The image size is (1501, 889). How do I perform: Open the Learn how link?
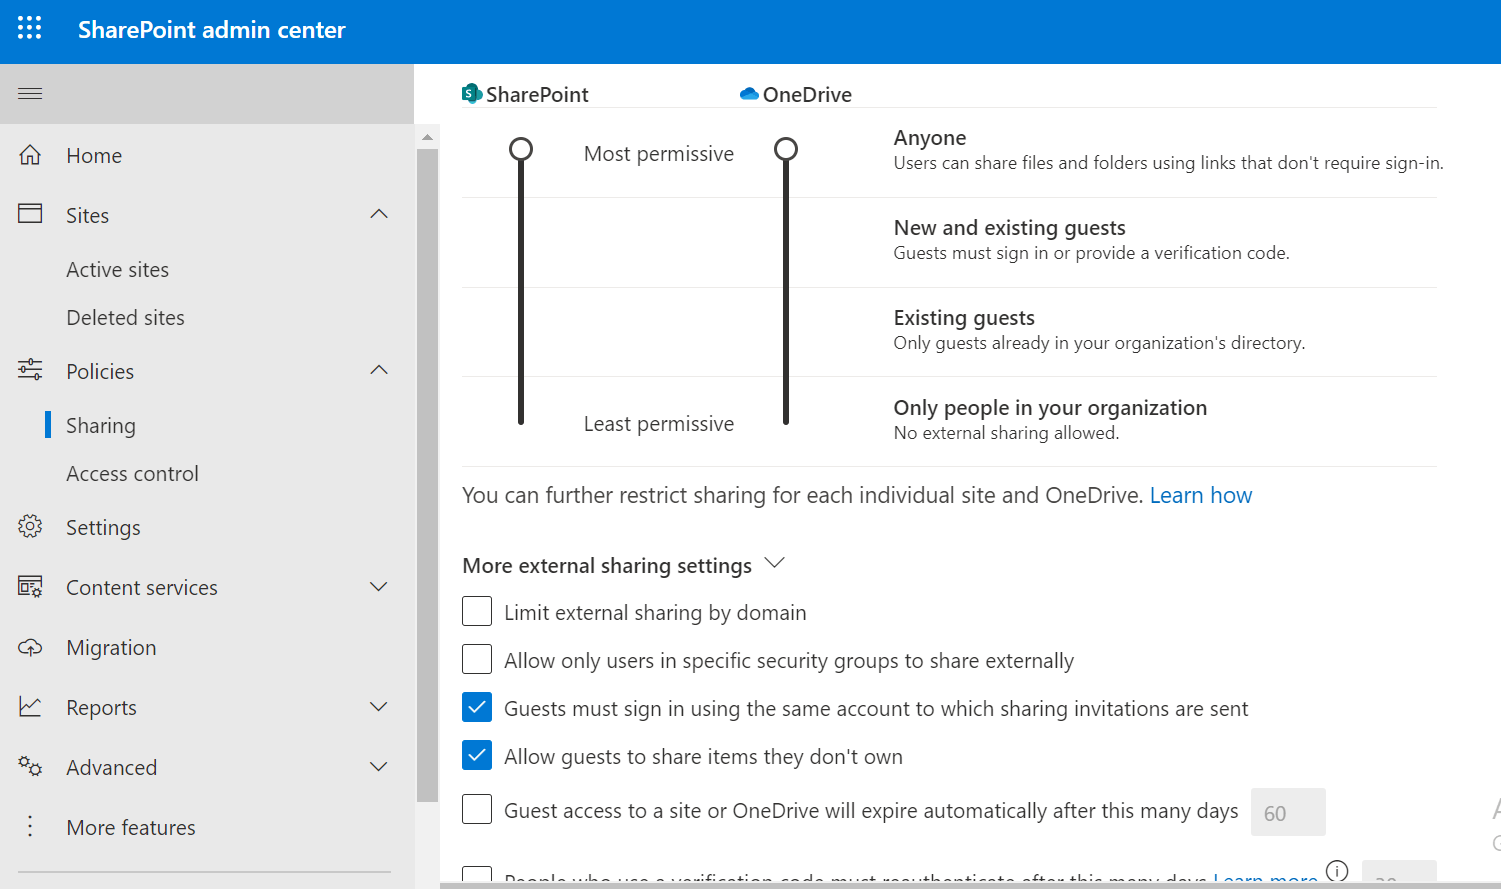(1201, 495)
